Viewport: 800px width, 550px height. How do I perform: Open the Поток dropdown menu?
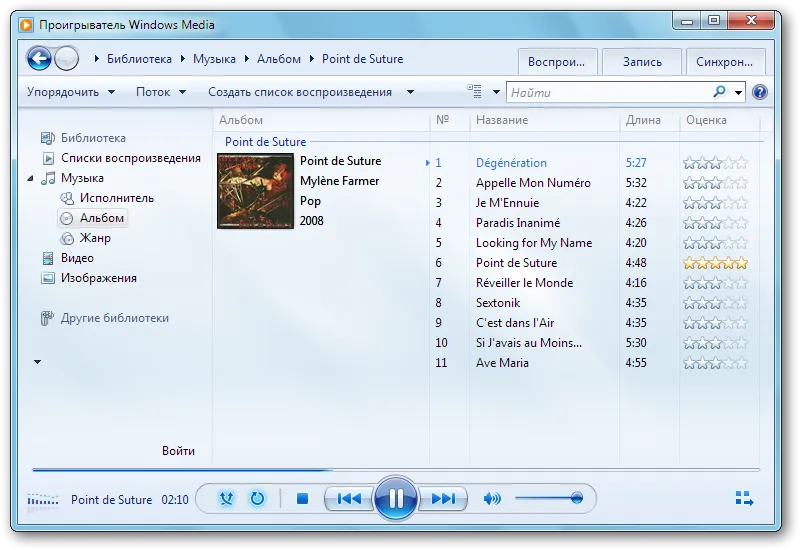coord(161,92)
